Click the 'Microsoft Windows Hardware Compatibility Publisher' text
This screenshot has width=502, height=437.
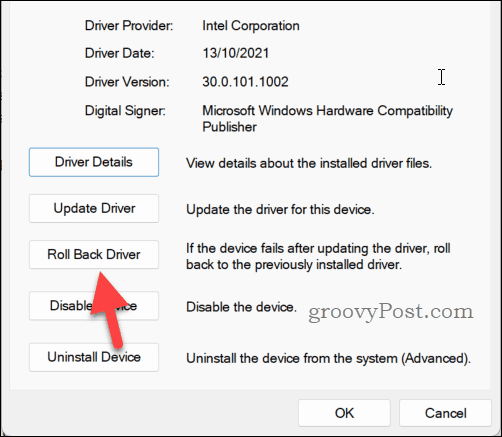327,119
